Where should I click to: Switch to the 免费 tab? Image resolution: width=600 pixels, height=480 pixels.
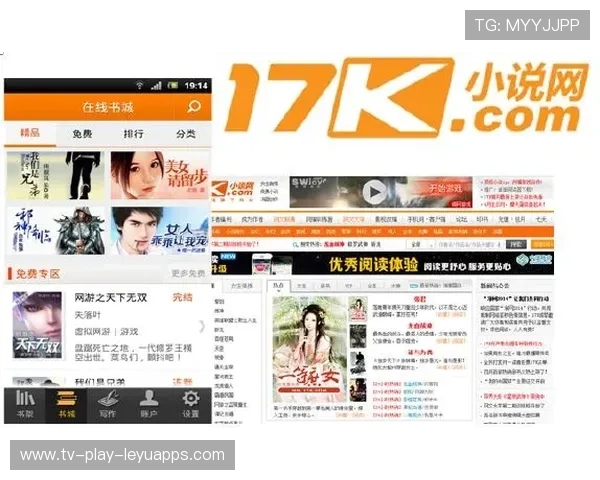[82, 134]
